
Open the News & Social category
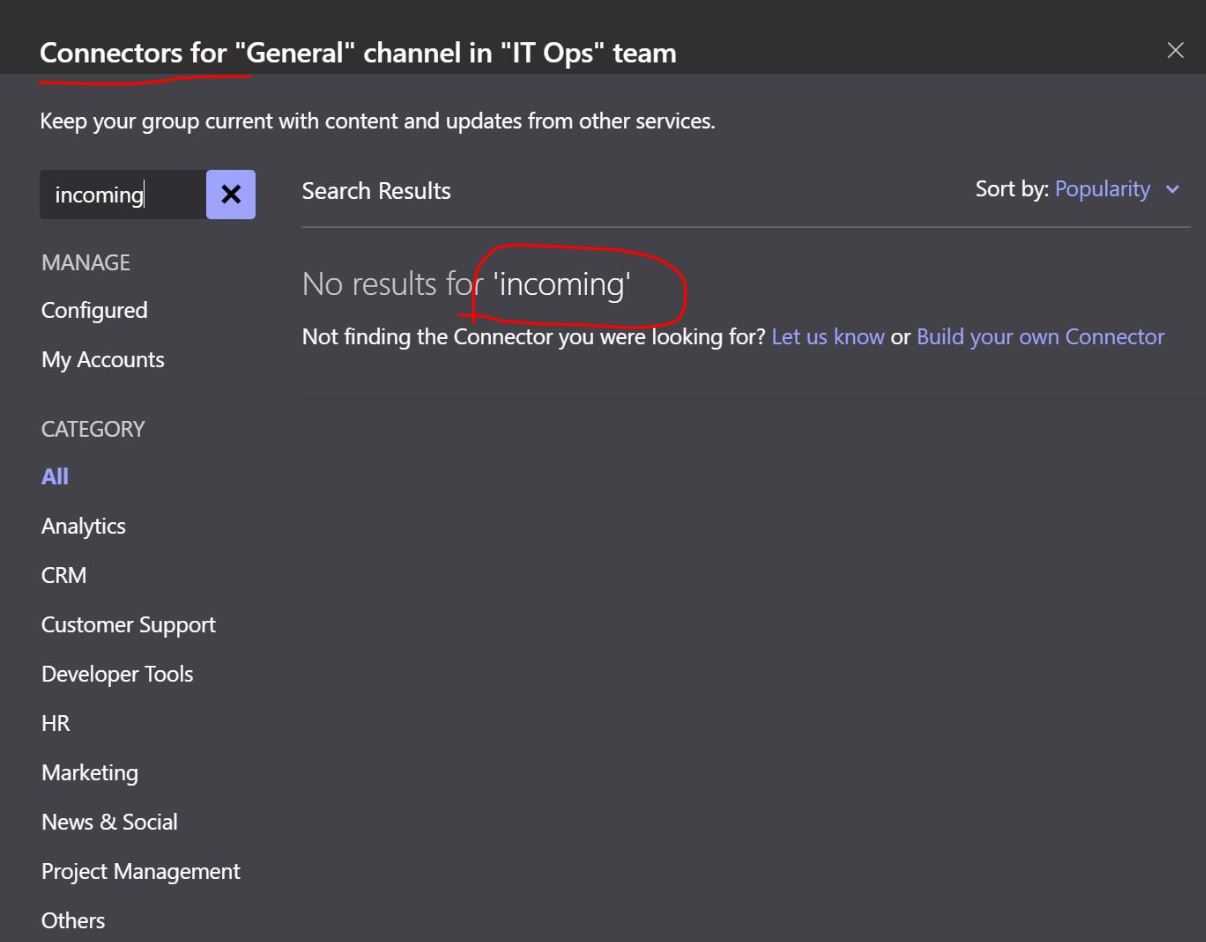[x=108, y=821]
